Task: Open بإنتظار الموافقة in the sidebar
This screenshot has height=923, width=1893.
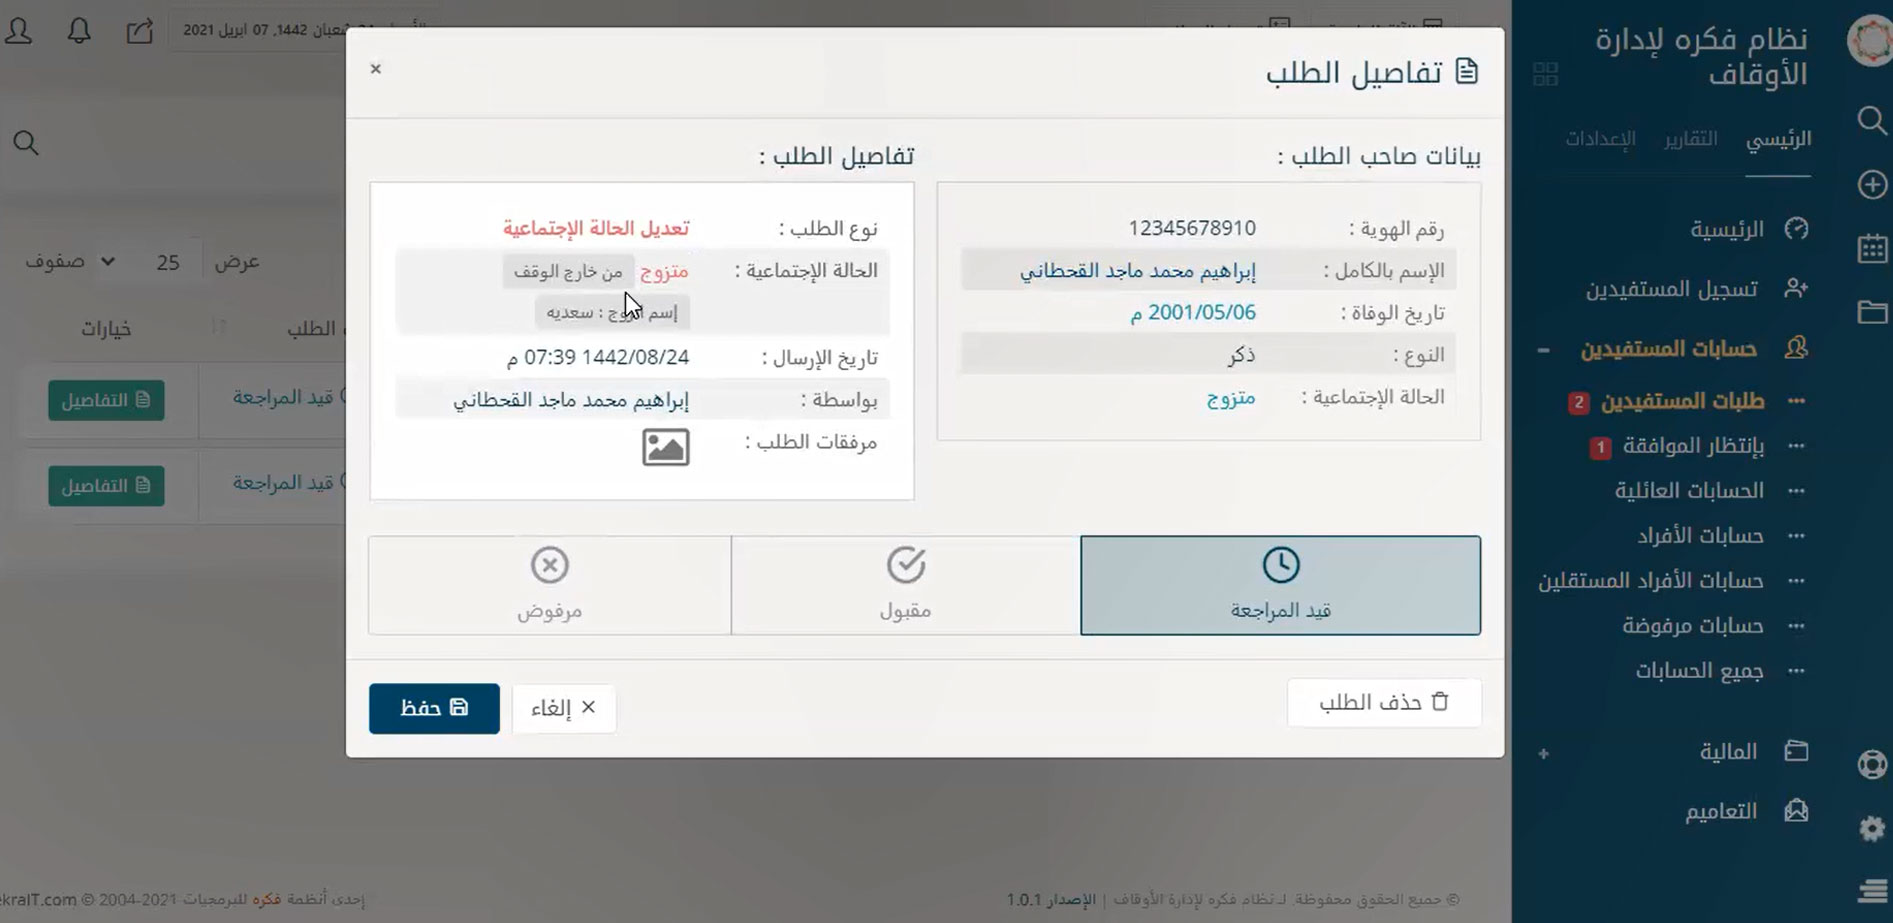Action: pos(1692,446)
